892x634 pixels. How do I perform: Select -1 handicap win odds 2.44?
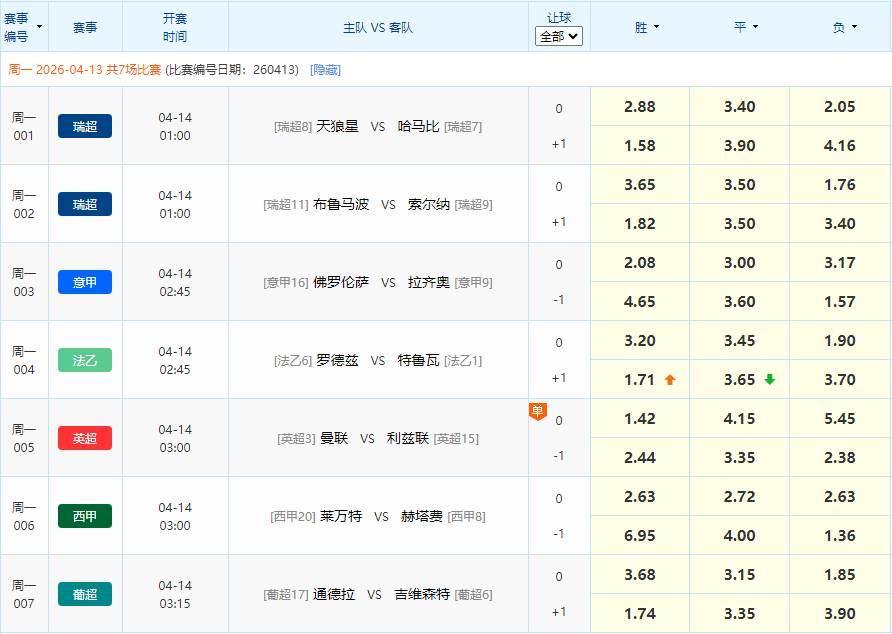click(640, 458)
